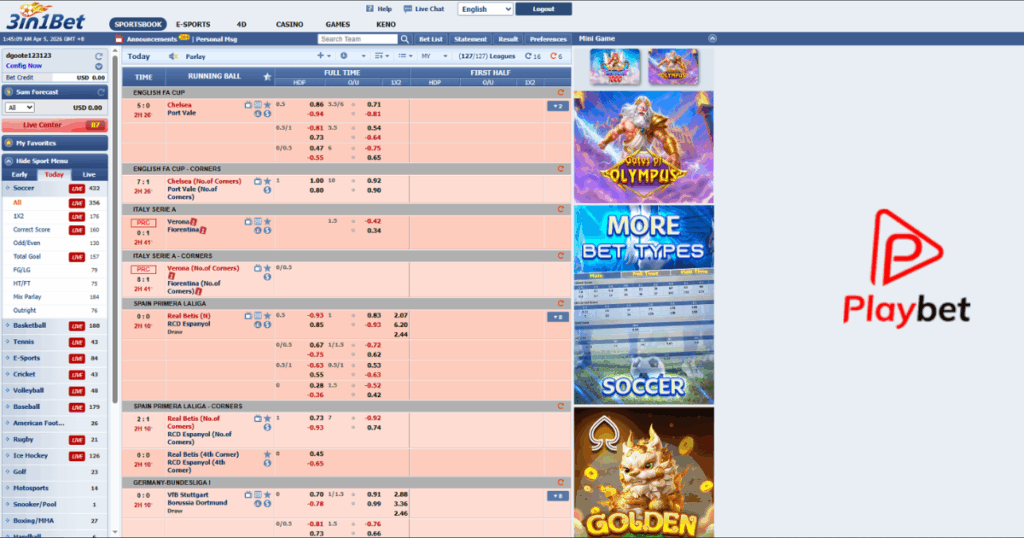This screenshot has width=1024, height=538.
Task: Open Preferences
Action: 548,39
